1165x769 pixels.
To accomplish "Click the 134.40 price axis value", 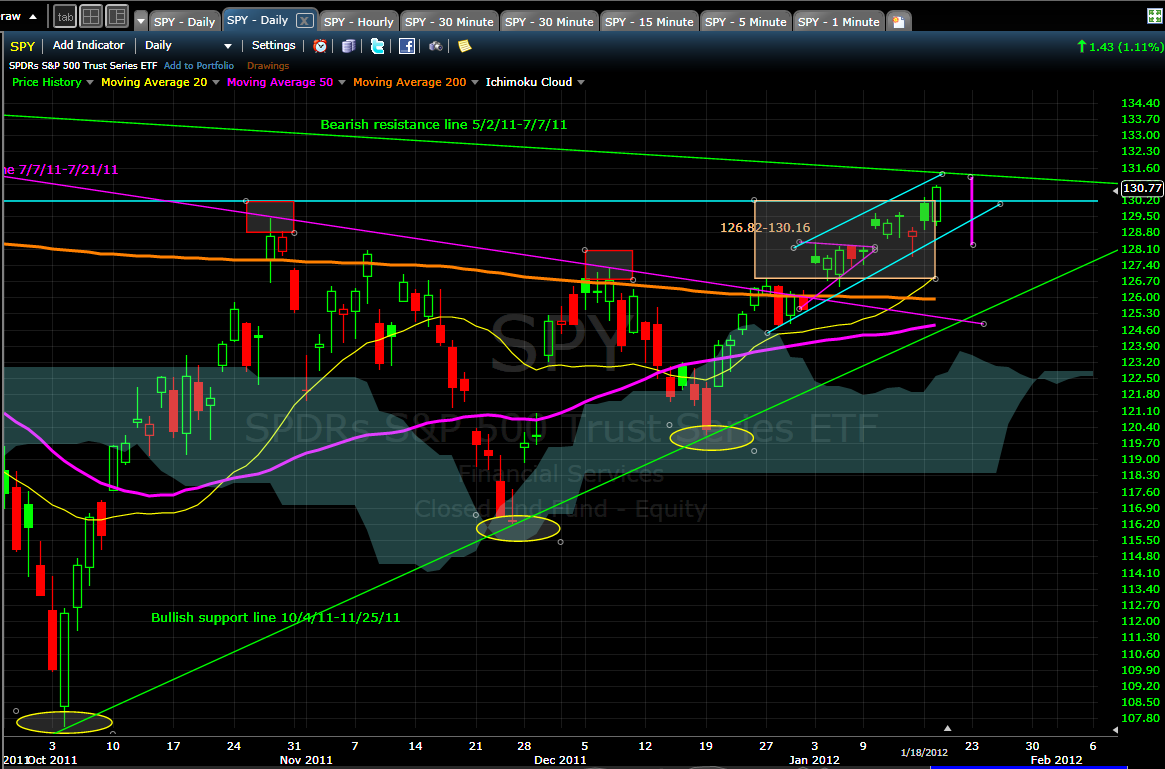I will [x=1140, y=103].
